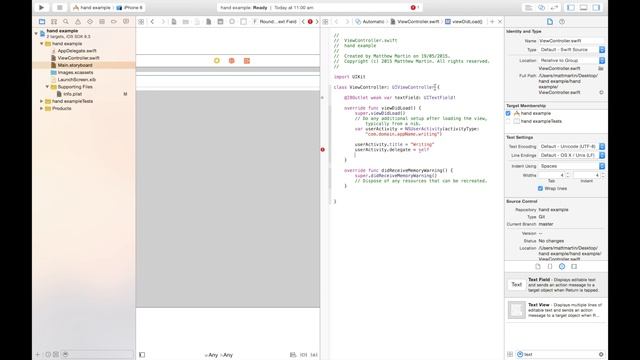Image resolution: width=640 pixels, height=360 pixels.
Task: Open the Project navigator folder icon
Action: (x=42, y=21)
